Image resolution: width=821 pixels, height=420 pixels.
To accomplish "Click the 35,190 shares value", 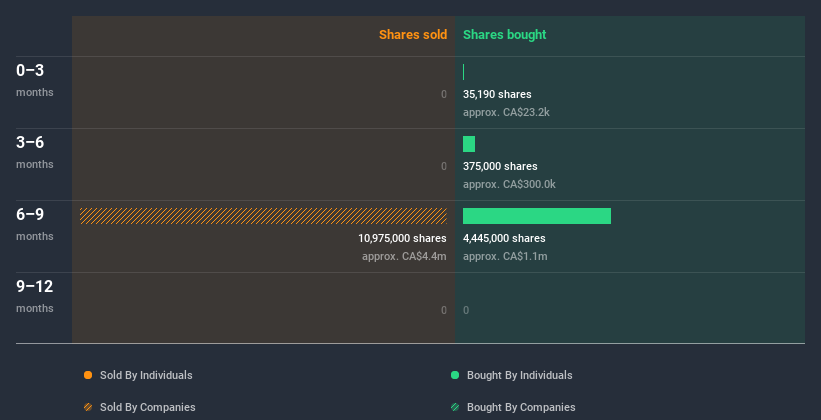I will pos(497,94).
